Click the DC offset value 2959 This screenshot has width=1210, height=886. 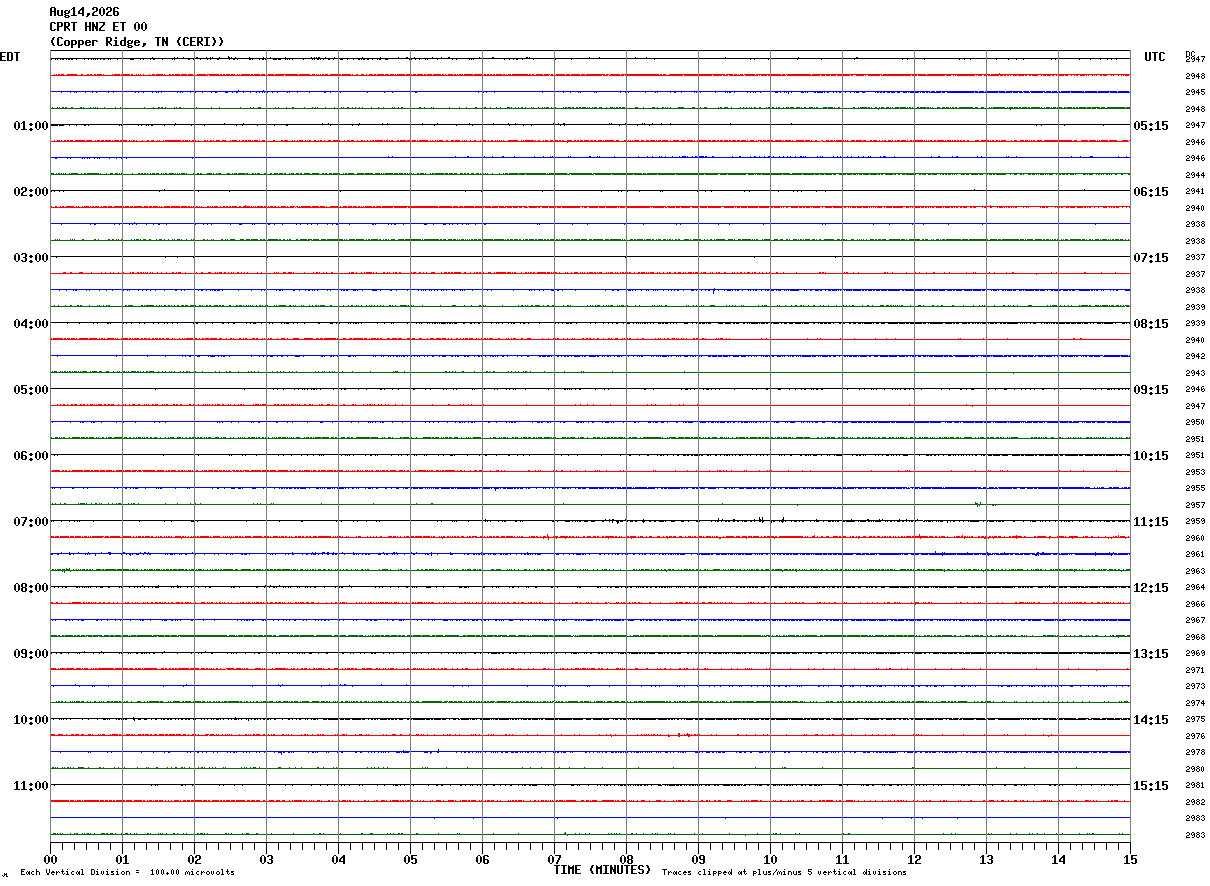click(1195, 522)
